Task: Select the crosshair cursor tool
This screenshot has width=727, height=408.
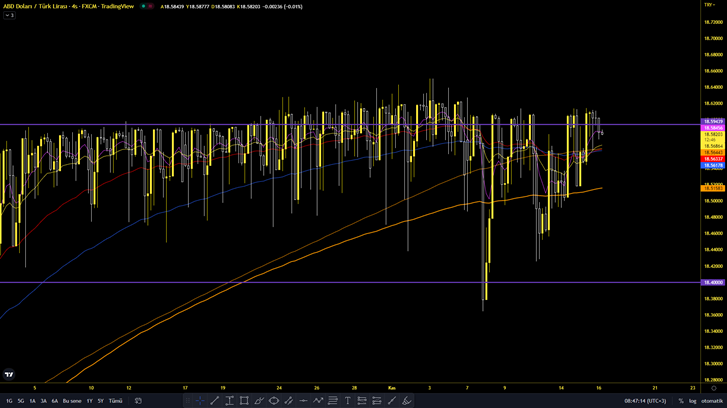Action: pyautogui.click(x=200, y=401)
